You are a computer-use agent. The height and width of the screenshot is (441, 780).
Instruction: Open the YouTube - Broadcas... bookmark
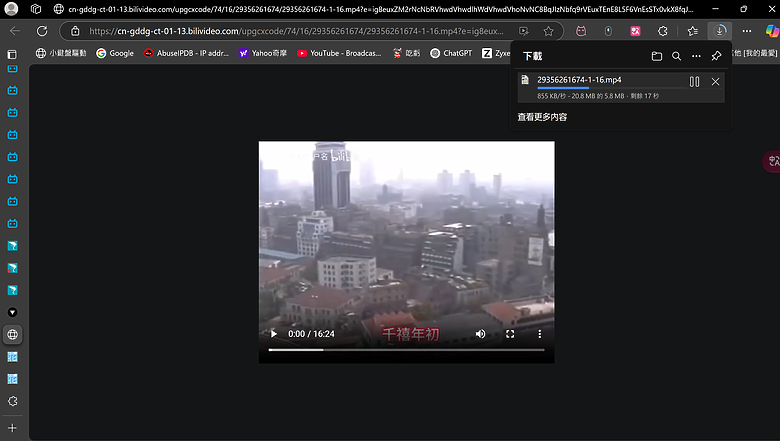coord(339,53)
